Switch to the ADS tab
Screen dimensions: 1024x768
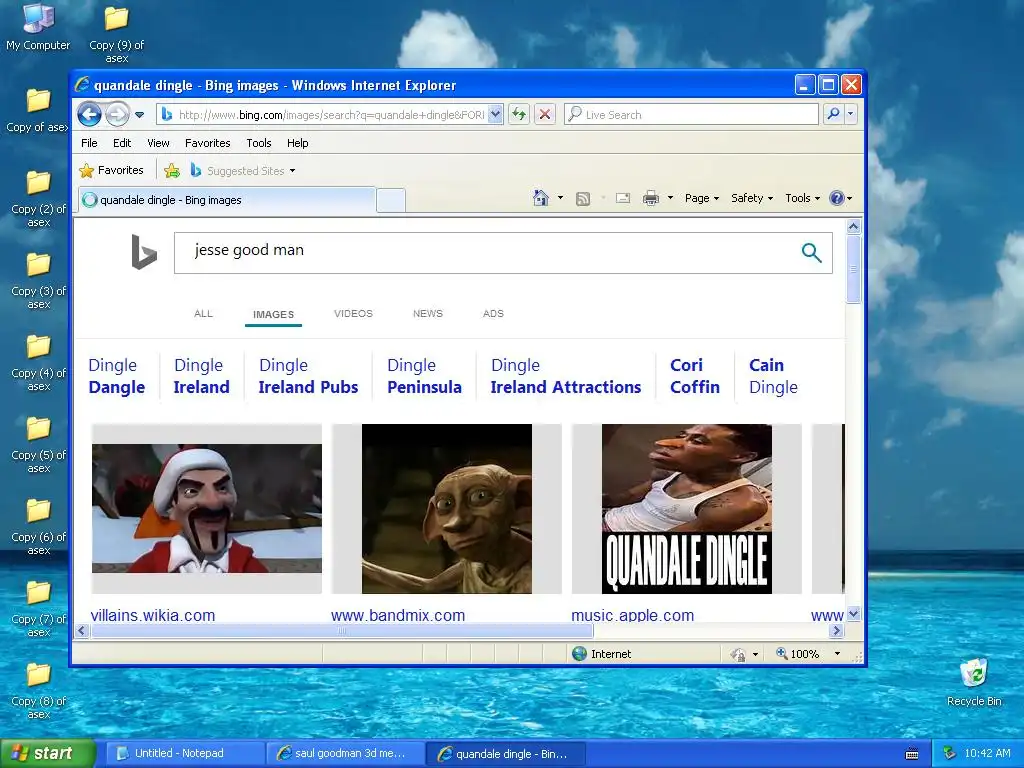pos(493,313)
